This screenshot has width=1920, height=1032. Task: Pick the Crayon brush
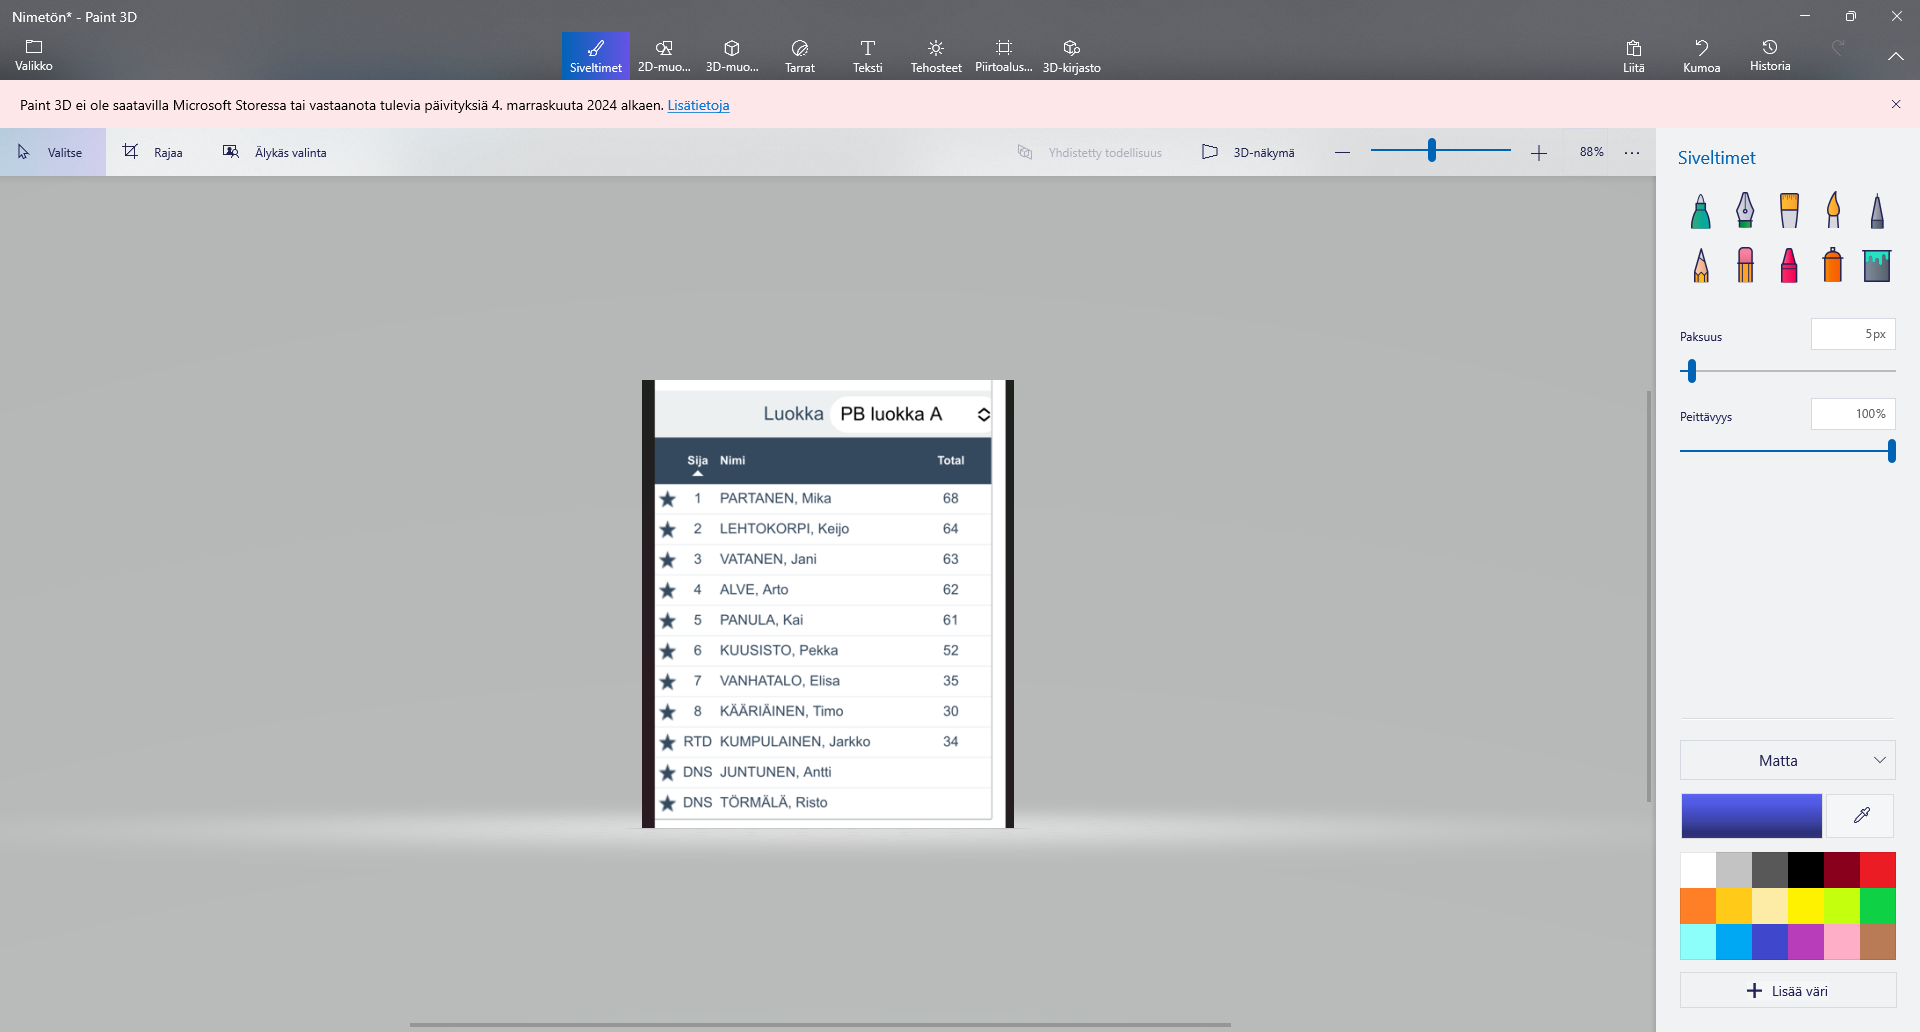[1789, 266]
